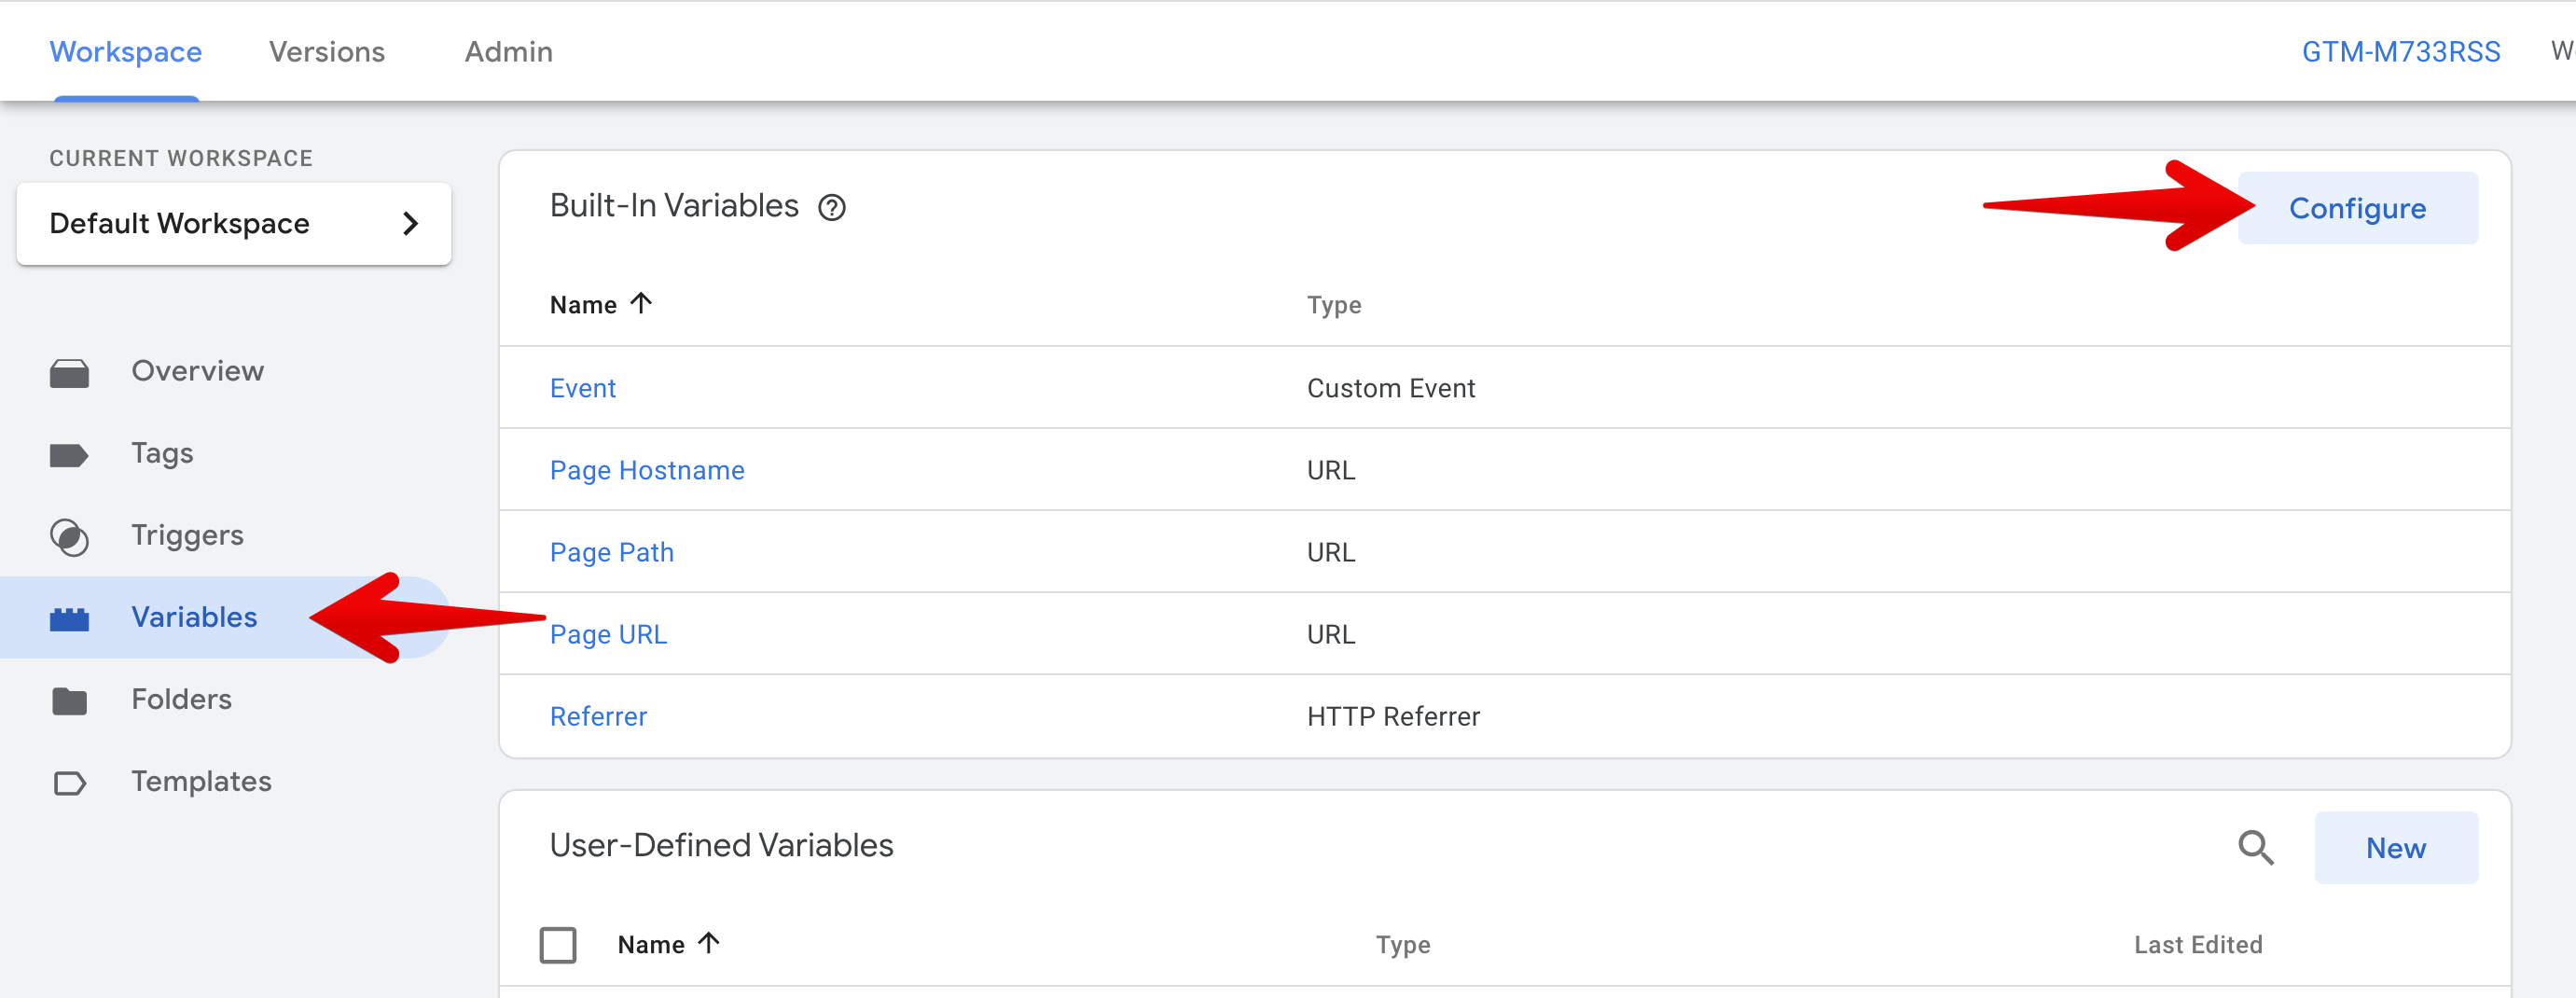Tick the select-all checkbox for user-defined variables
The height and width of the screenshot is (998, 2576).
pos(557,944)
